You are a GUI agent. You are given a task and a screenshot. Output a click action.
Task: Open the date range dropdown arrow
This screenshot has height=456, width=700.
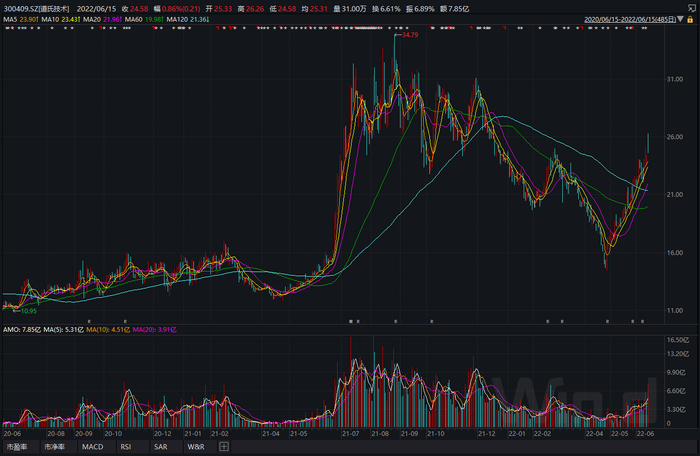tap(680, 19)
